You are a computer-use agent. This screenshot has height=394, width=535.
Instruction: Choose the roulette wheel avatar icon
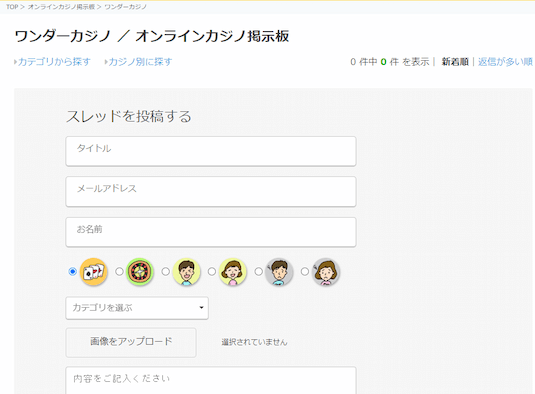[x=140, y=272]
